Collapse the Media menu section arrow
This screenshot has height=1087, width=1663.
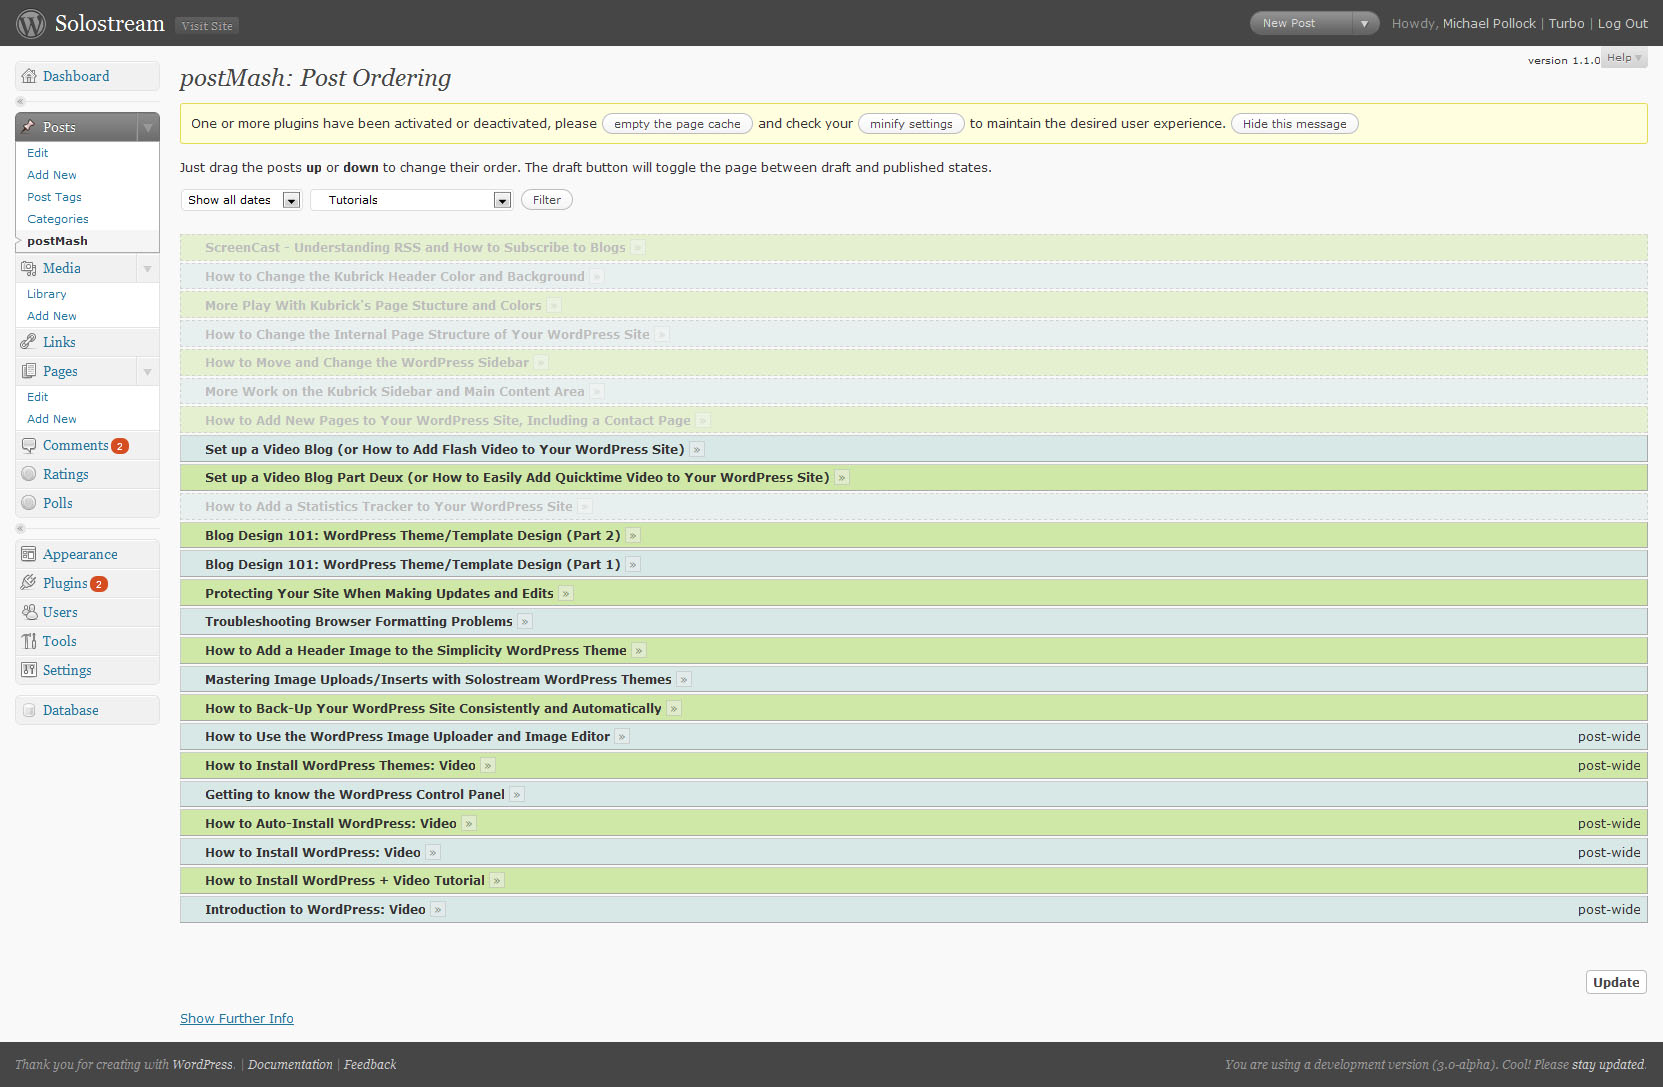click(148, 268)
